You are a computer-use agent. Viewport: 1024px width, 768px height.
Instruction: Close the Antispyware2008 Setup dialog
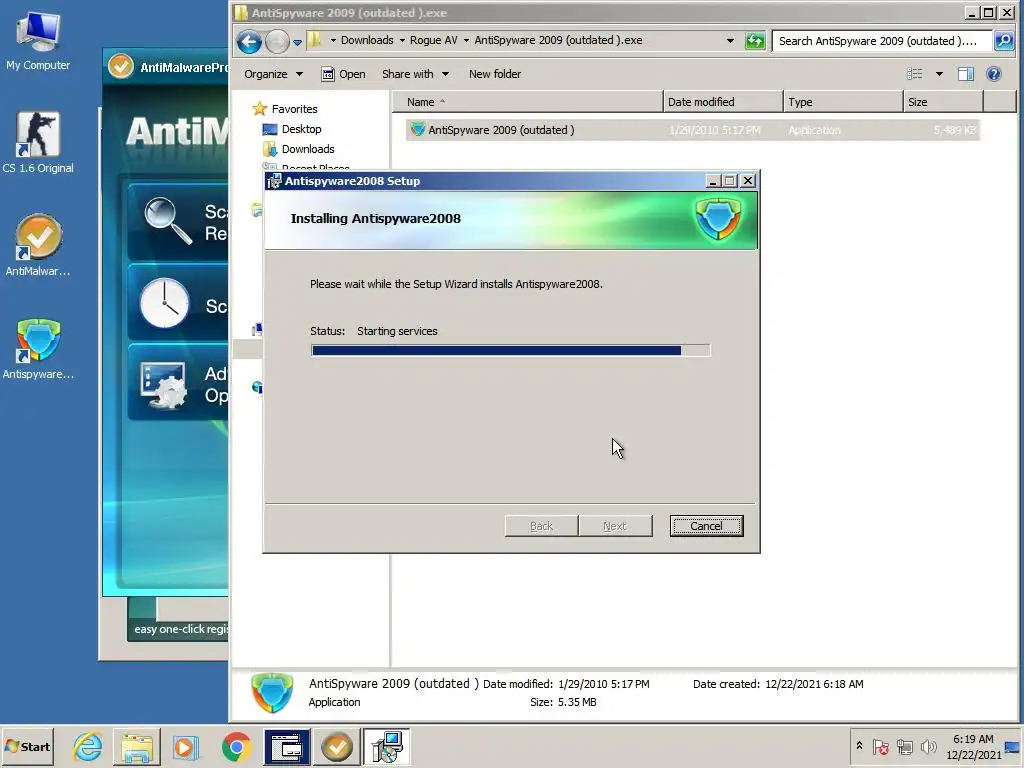click(x=748, y=181)
